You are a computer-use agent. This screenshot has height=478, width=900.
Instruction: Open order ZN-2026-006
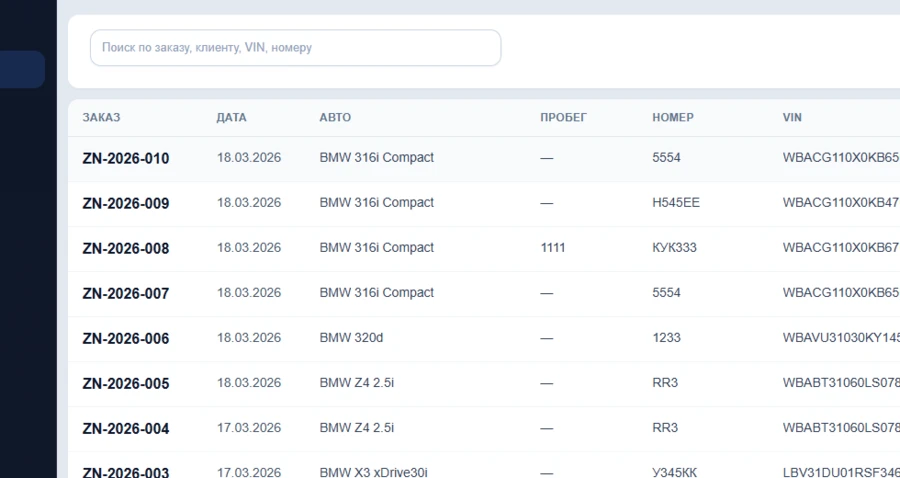coord(126,339)
